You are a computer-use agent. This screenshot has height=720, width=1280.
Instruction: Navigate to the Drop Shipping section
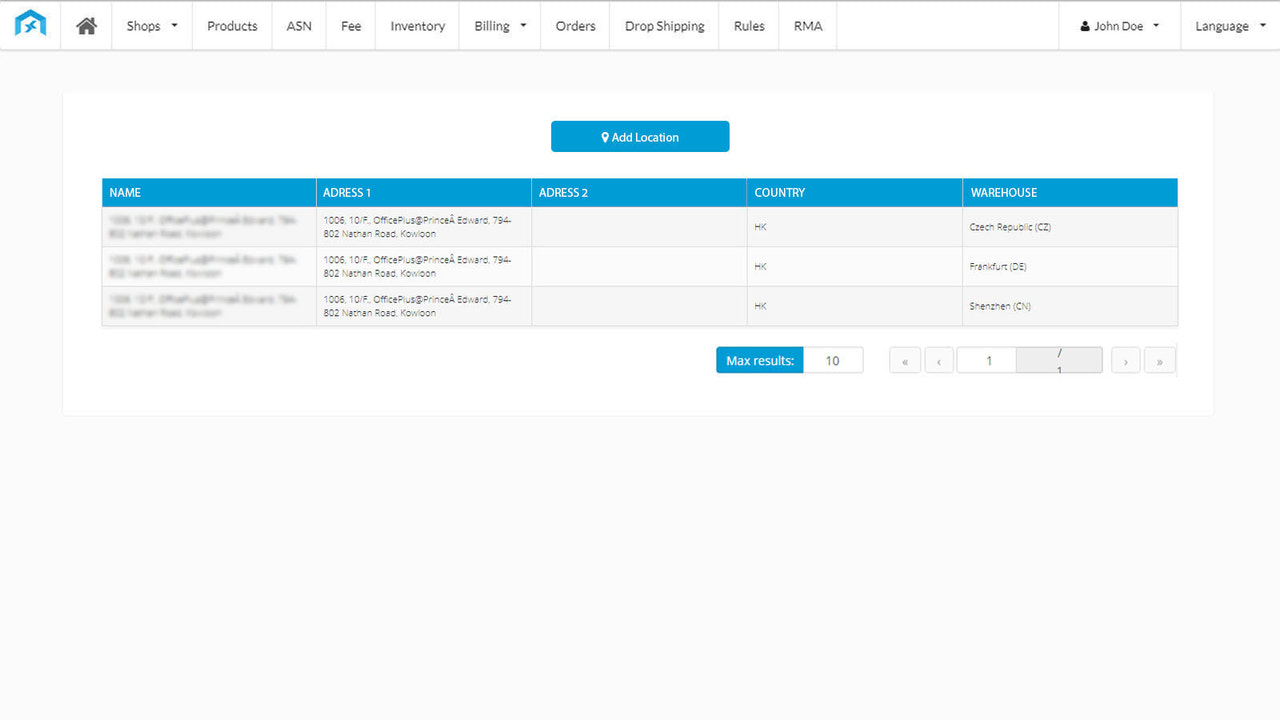point(663,26)
